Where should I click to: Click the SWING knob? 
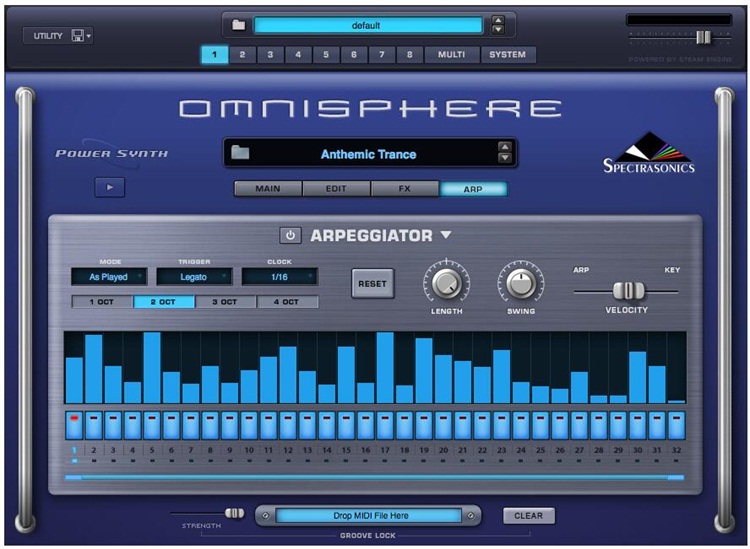click(x=521, y=283)
